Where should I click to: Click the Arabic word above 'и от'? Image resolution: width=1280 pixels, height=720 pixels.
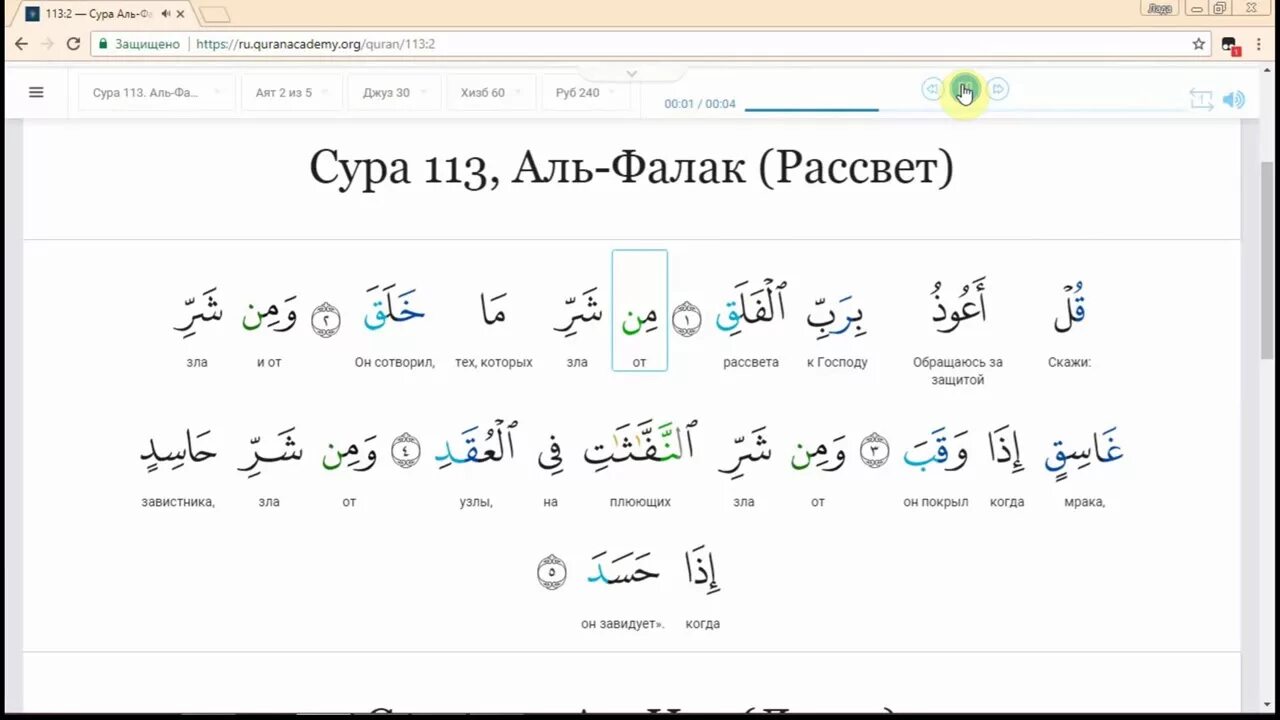[x=269, y=314]
